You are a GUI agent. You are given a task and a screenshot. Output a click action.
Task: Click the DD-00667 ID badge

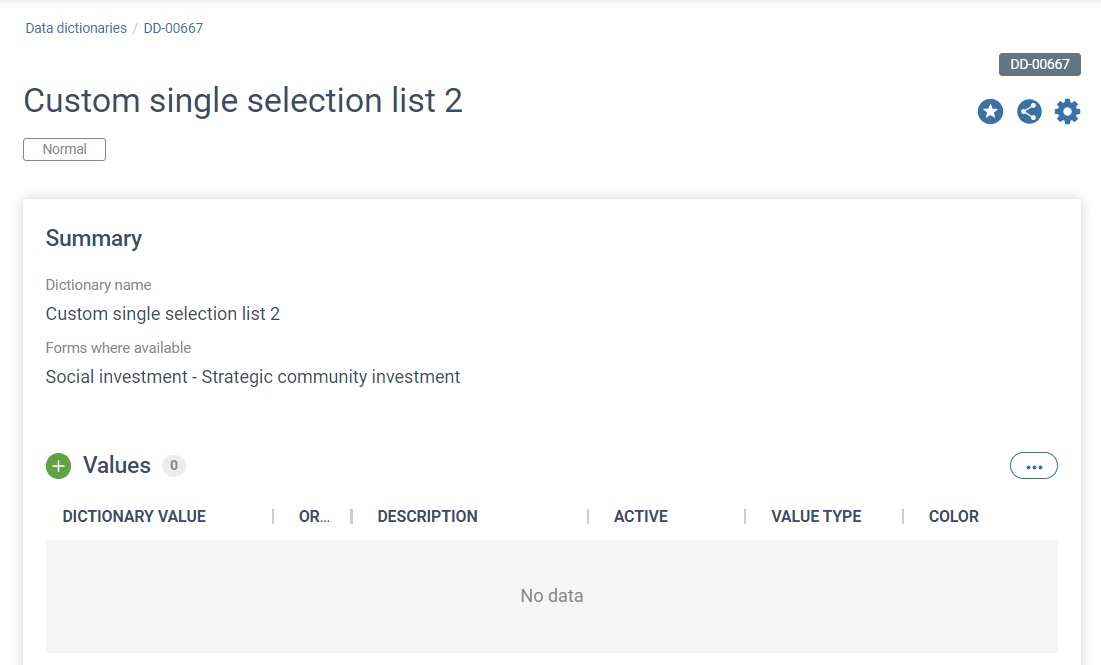[x=1039, y=64]
